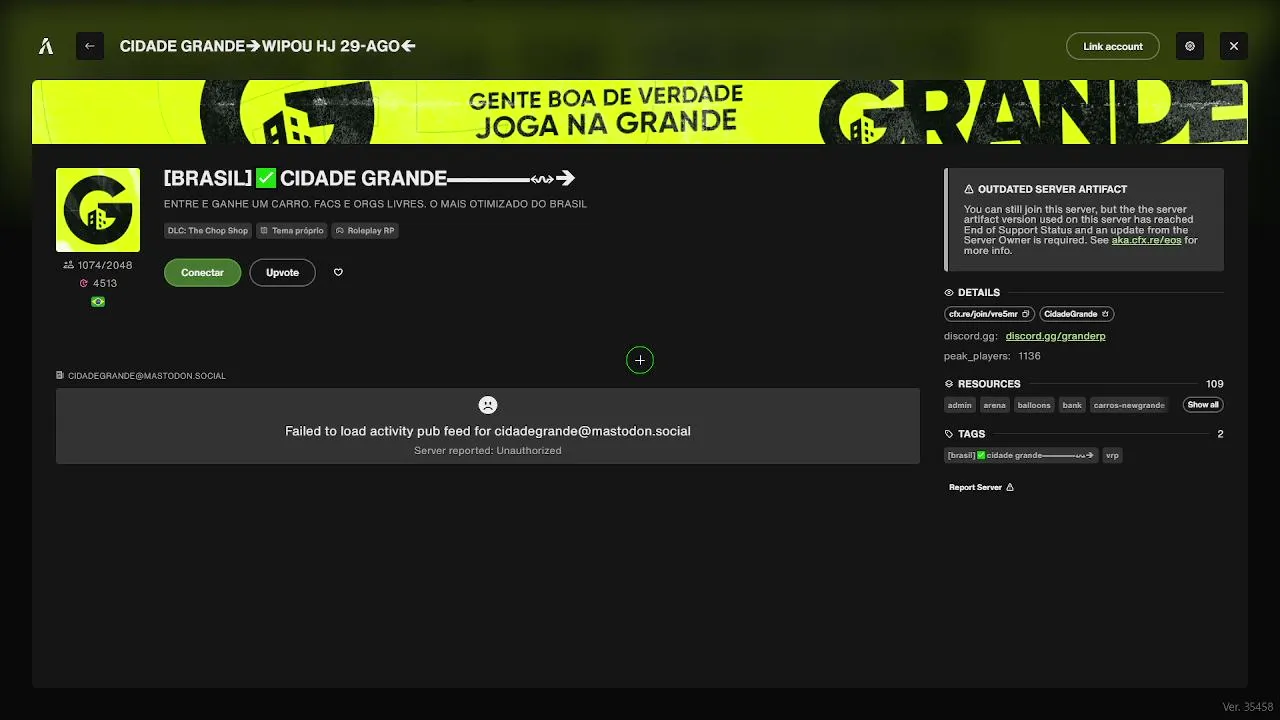Click the players icon beside 1074/2048
1280x720 pixels.
[68, 265]
